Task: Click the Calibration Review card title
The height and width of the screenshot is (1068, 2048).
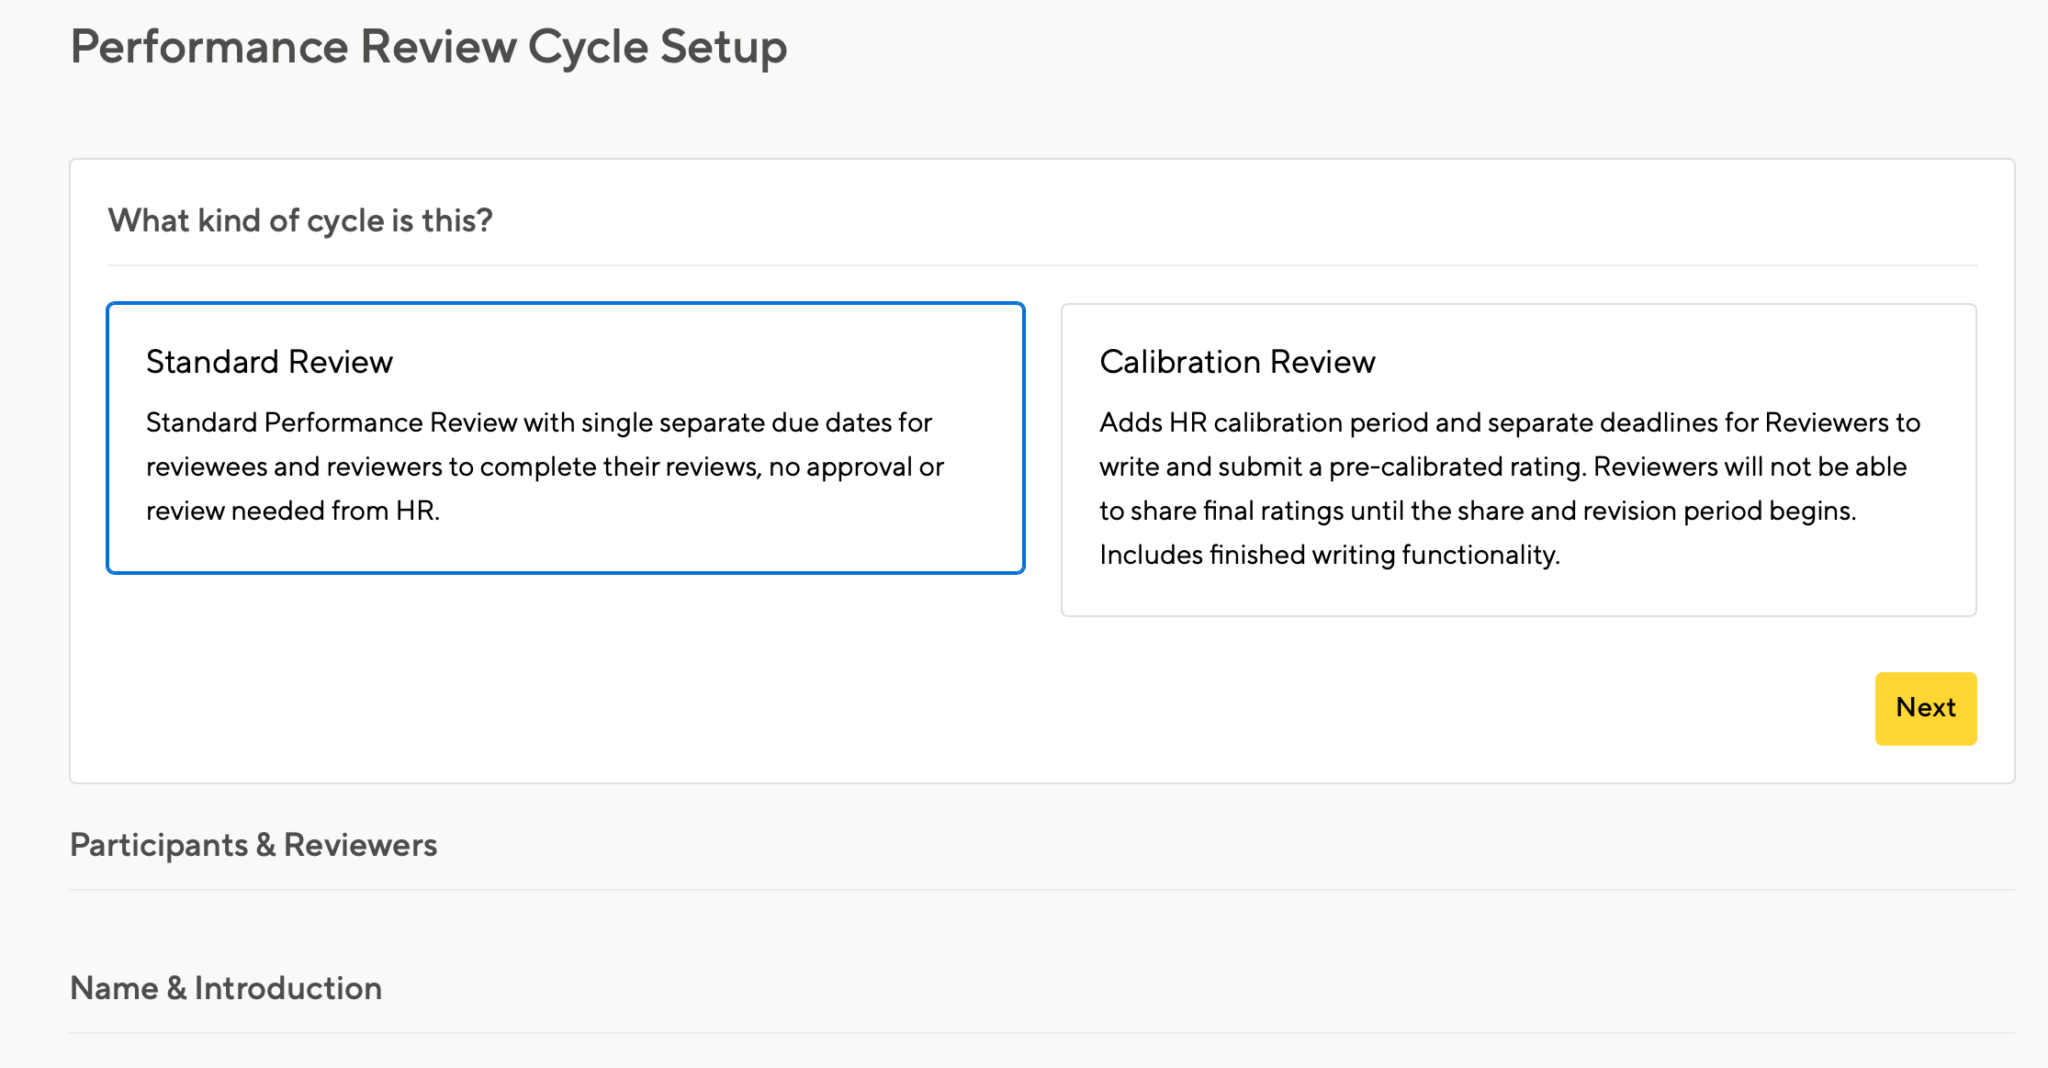Action: pyautogui.click(x=1237, y=361)
